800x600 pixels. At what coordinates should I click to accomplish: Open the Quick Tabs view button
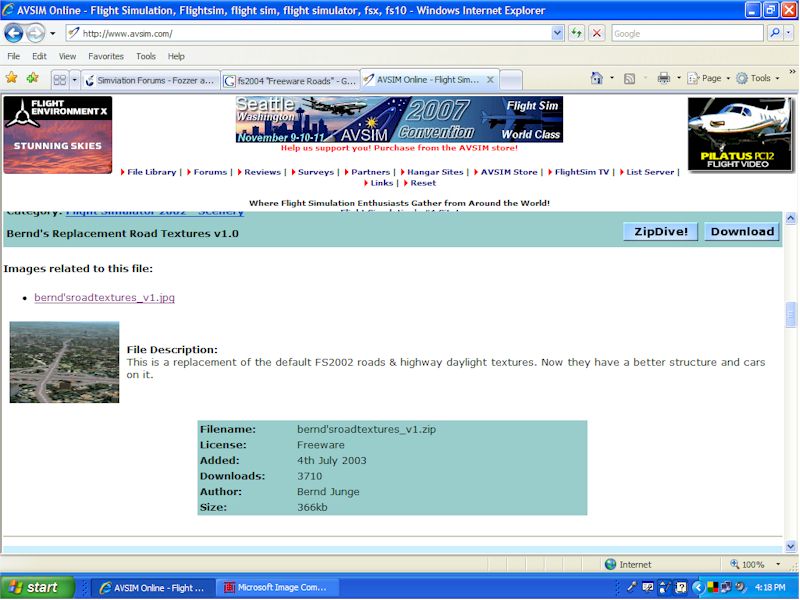[59, 79]
